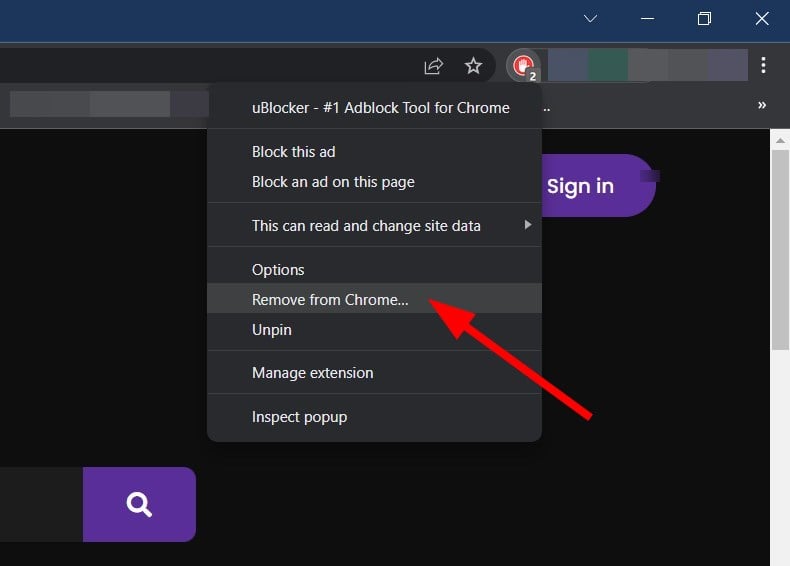This screenshot has width=790, height=566.
Task: Show more bookmarks via double chevron
Action: point(762,105)
